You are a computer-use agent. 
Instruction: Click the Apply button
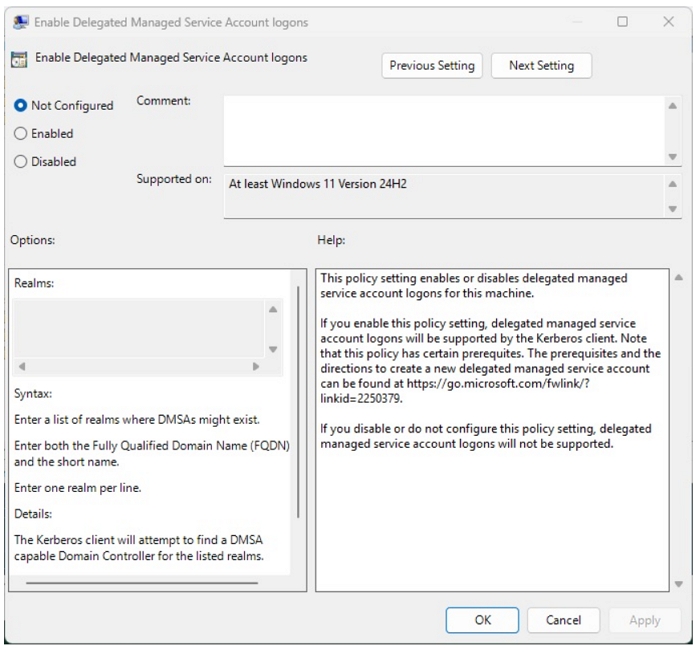tap(645, 620)
